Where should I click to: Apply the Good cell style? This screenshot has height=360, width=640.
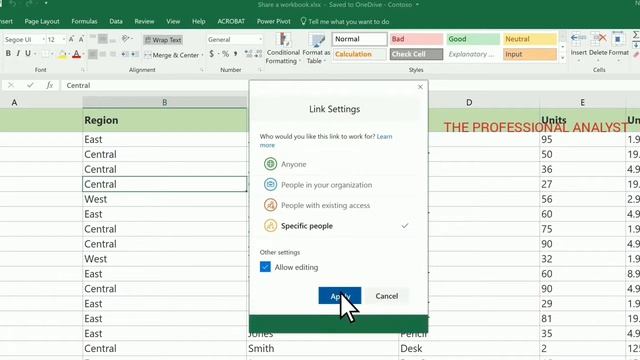click(473, 39)
